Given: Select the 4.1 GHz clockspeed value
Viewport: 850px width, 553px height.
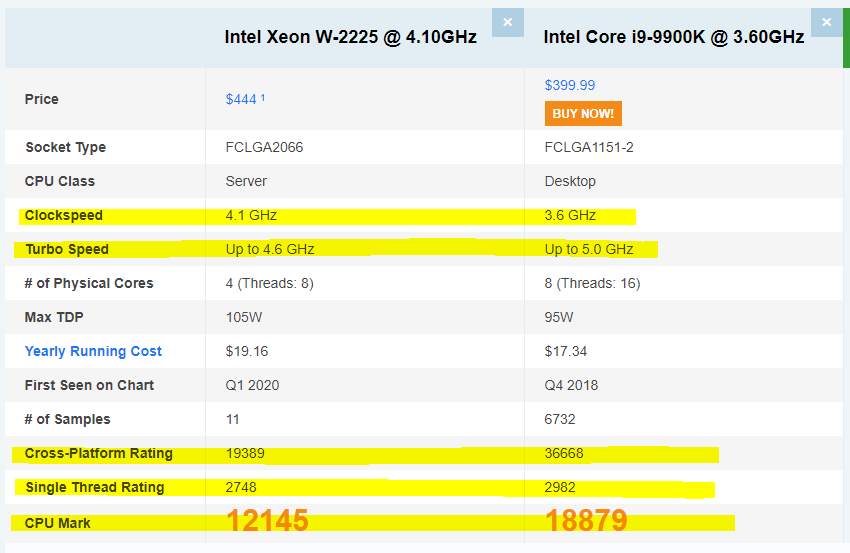Looking at the screenshot, I should coord(251,215).
